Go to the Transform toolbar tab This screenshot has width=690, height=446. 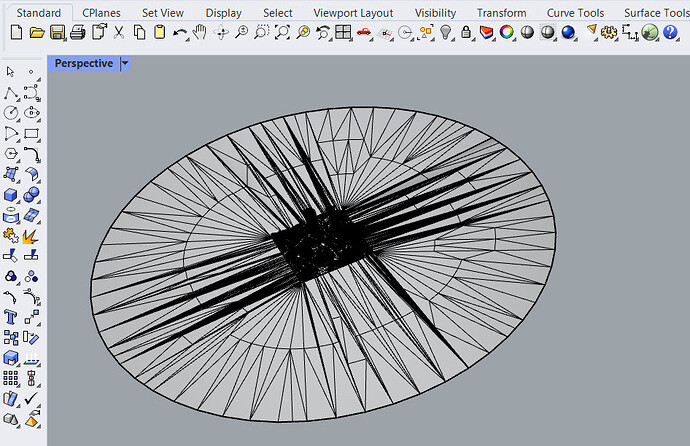[x=501, y=13]
